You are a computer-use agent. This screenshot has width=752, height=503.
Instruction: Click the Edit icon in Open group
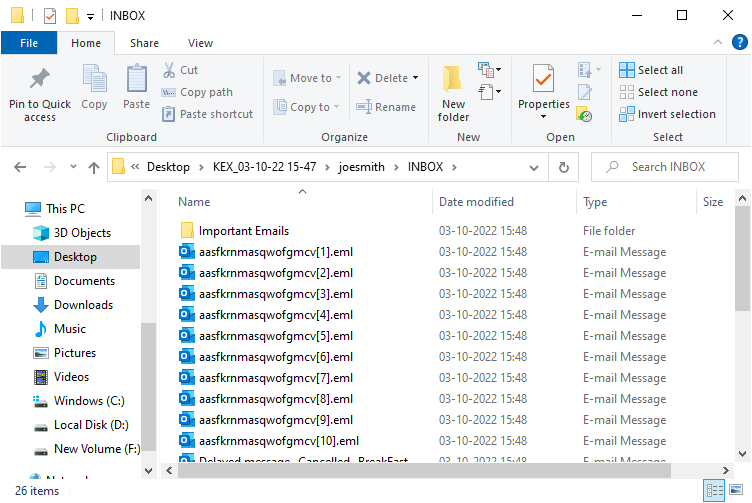point(585,92)
